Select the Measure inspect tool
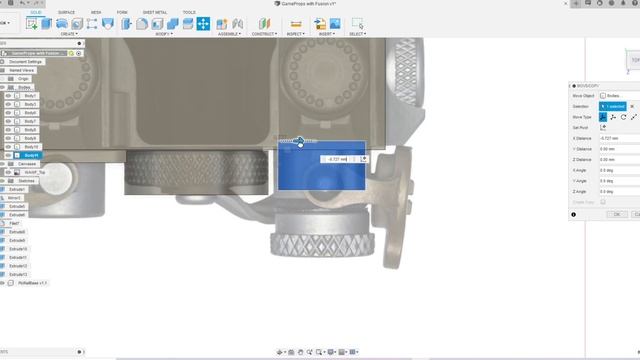Screen dimensions: 640x360 pos(296,23)
